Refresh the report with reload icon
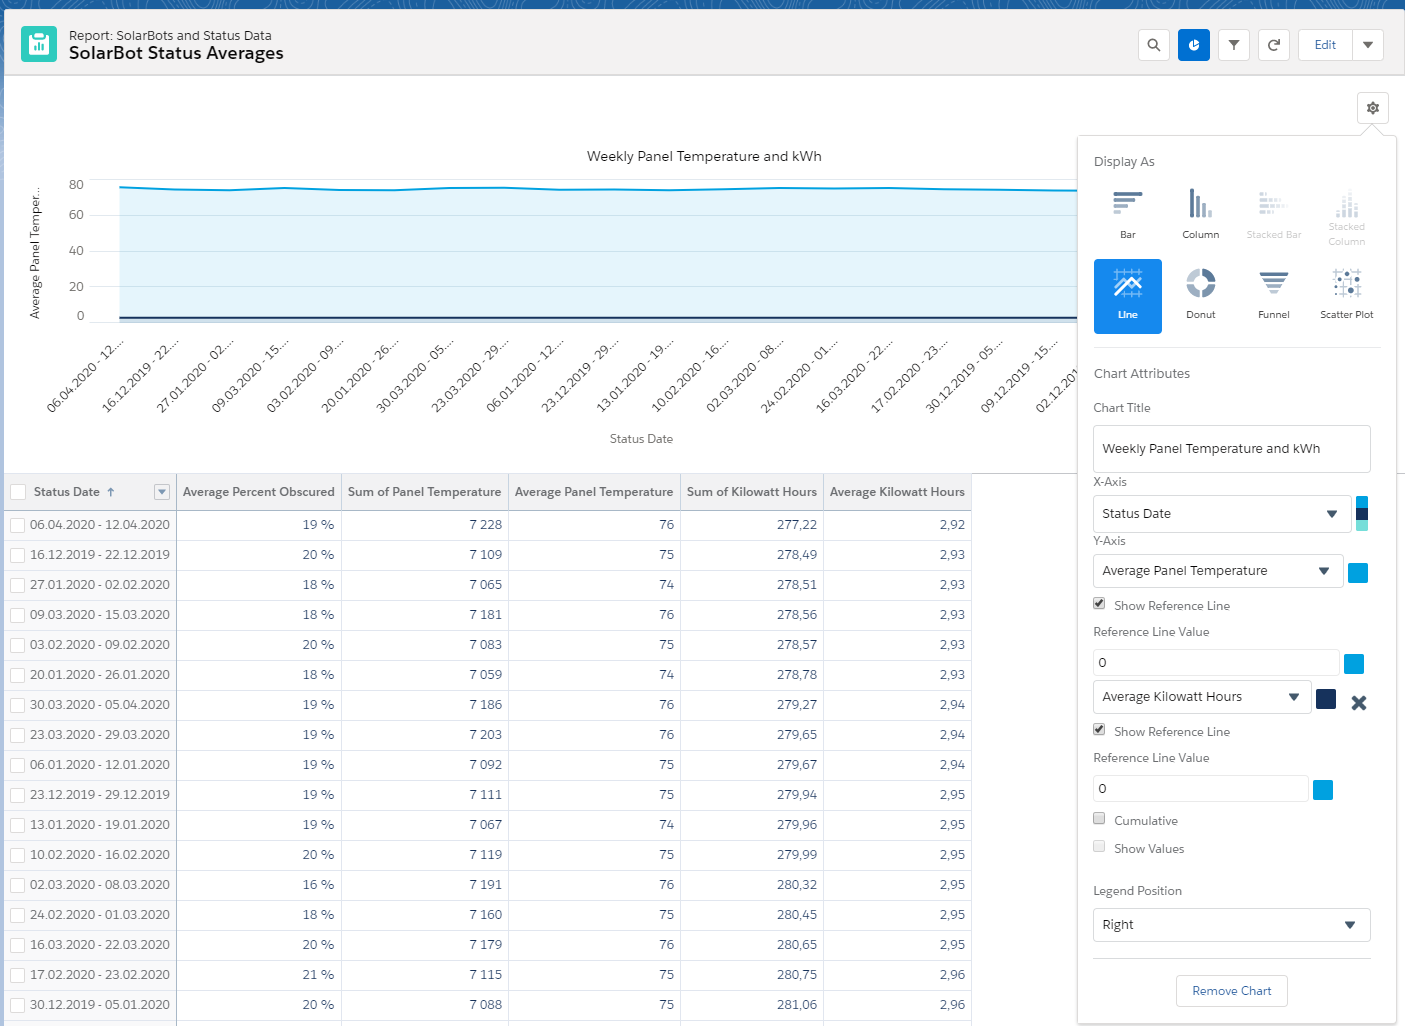Image resolution: width=1405 pixels, height=1026 pixels. (x=1274, y=45)
